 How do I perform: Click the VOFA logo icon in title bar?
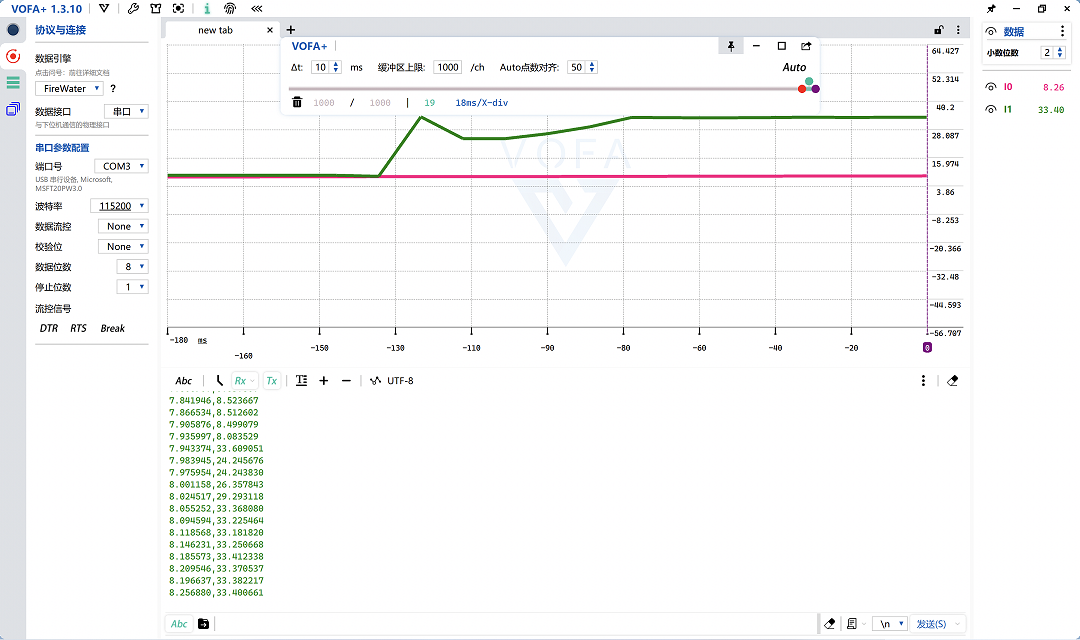104,8
